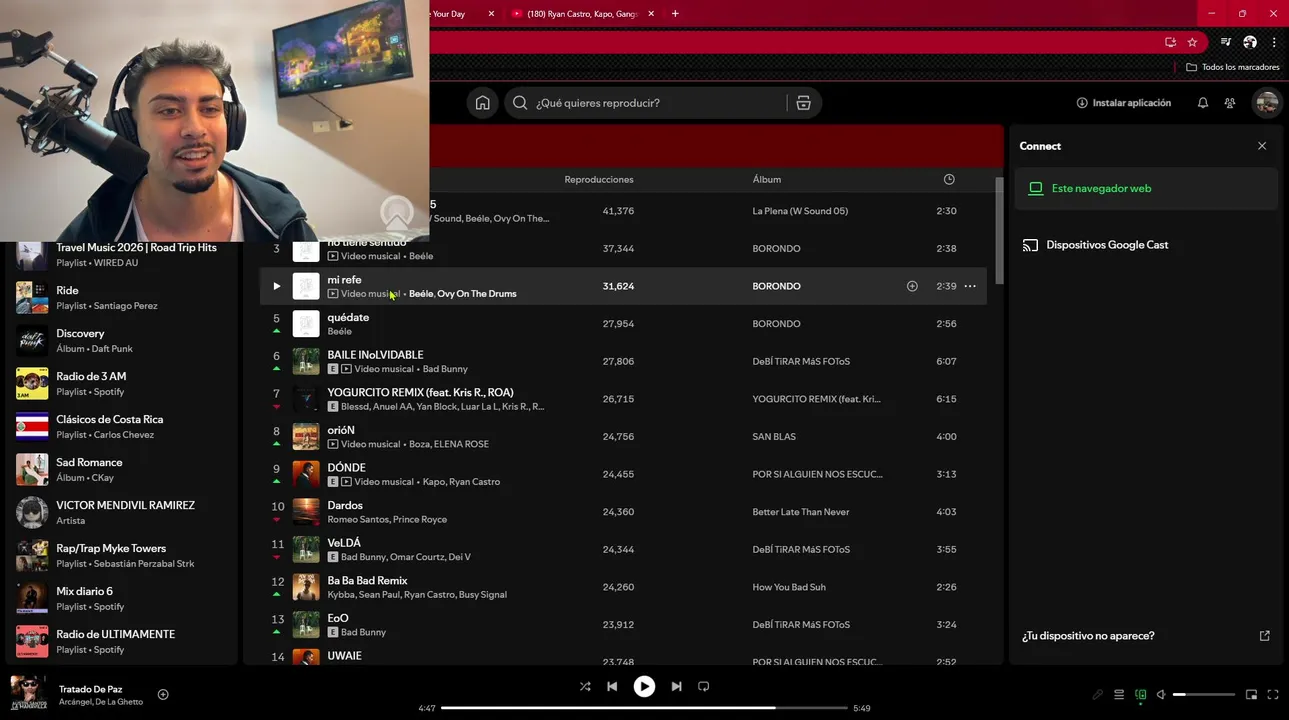This screenshot has height=720, width=1289.
Task: Sort by the clock duration column icon
Action: 949,180
